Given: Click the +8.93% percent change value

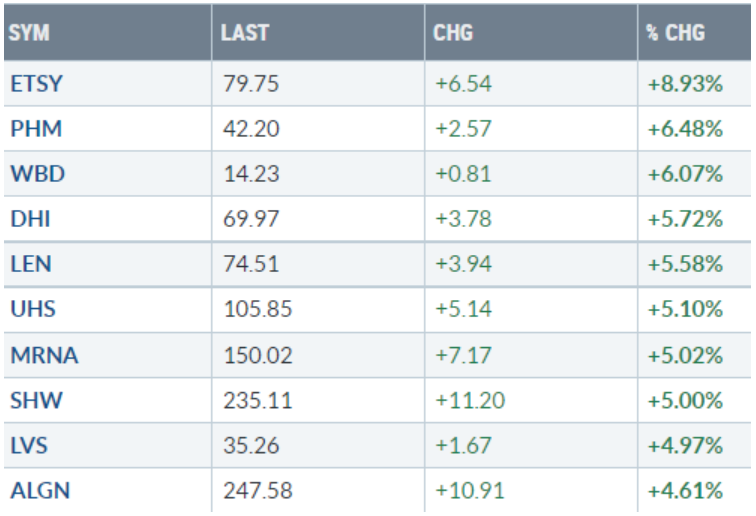Looking at the screenshot, I should point(685,84).
